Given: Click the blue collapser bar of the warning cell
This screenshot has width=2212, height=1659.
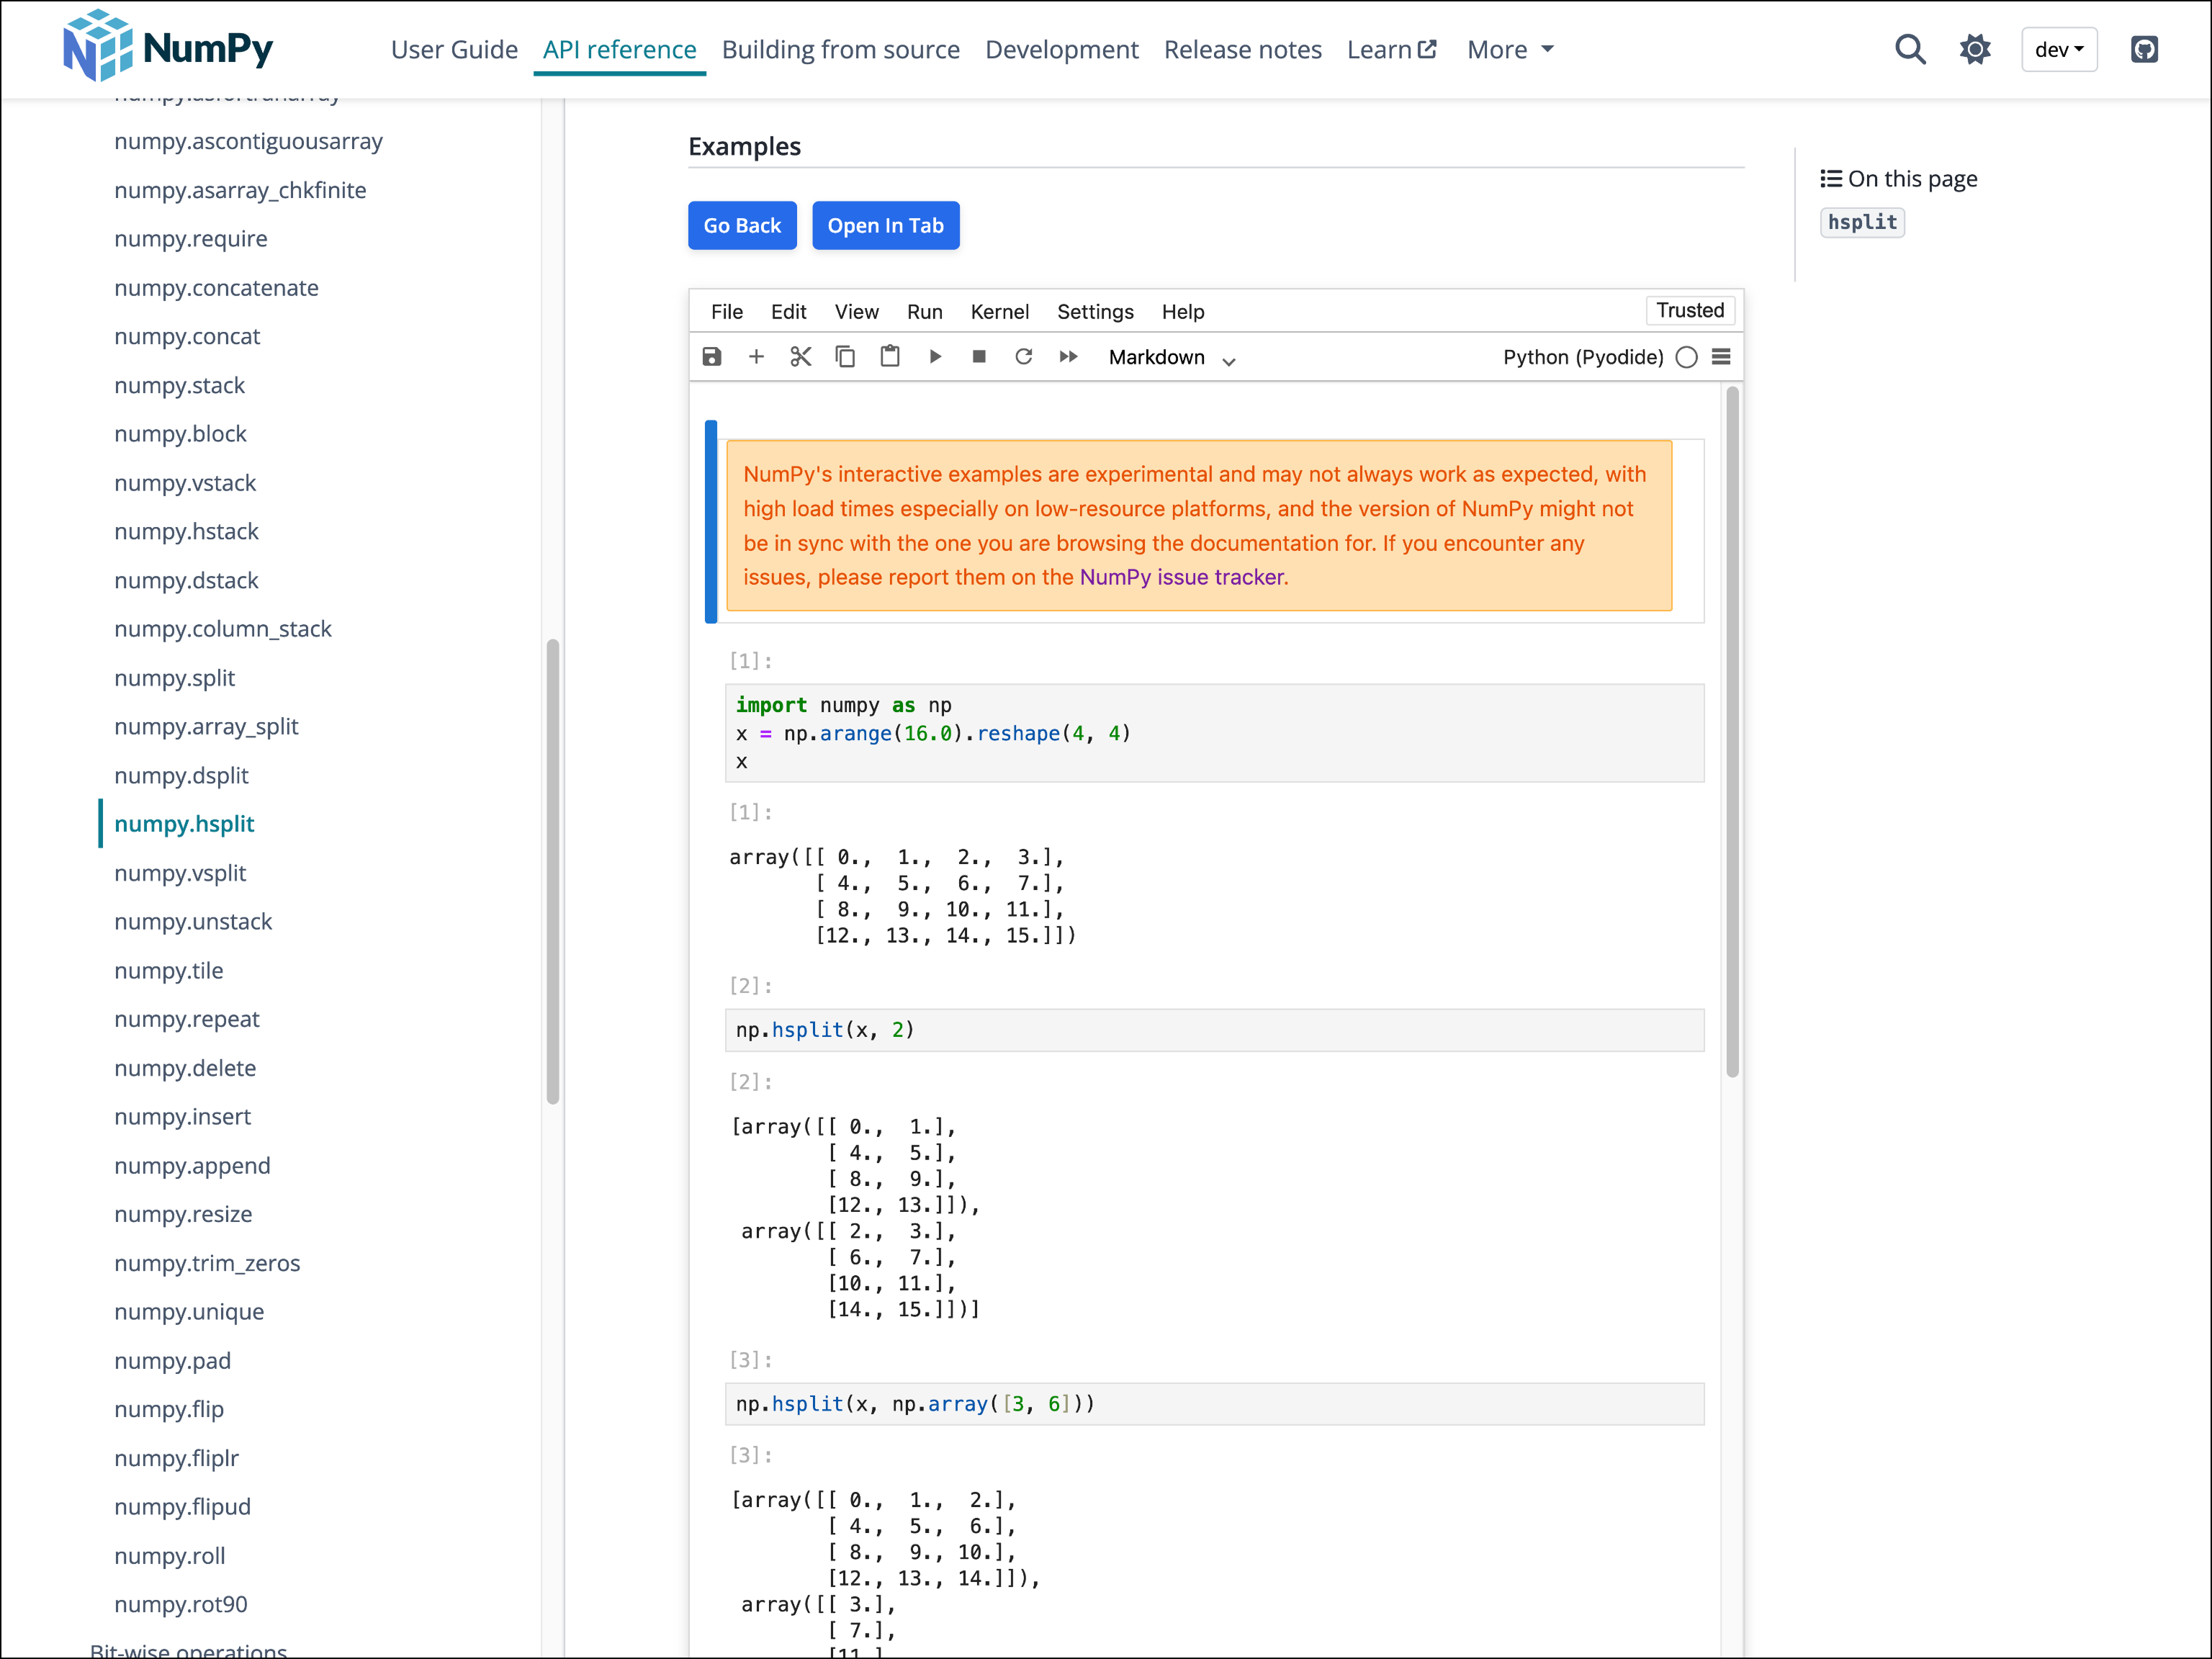Looking at the screenshot, I should 711,522.
